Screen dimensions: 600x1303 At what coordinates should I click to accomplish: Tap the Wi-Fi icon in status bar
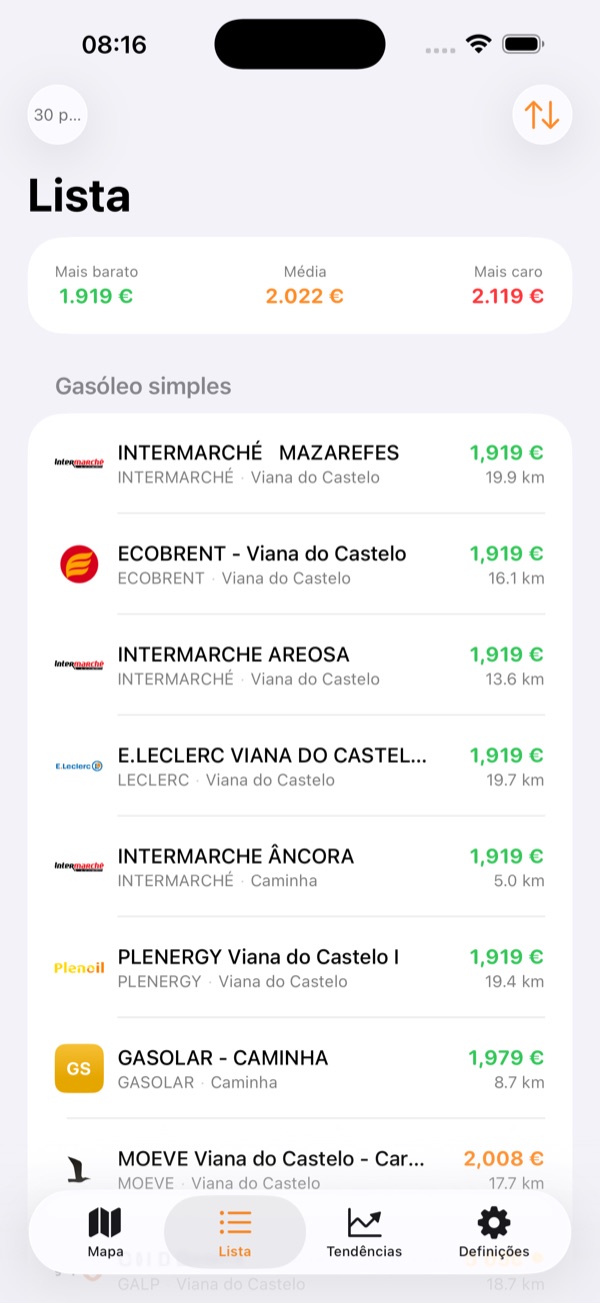pos(478,43)
